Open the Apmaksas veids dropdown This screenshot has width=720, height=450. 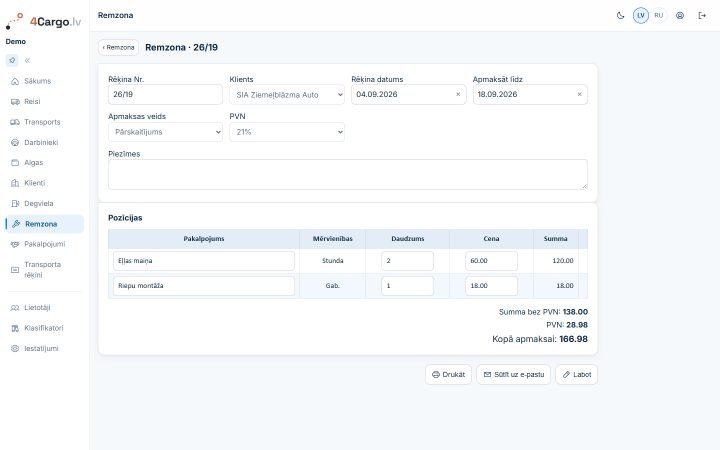pos(165,132)
